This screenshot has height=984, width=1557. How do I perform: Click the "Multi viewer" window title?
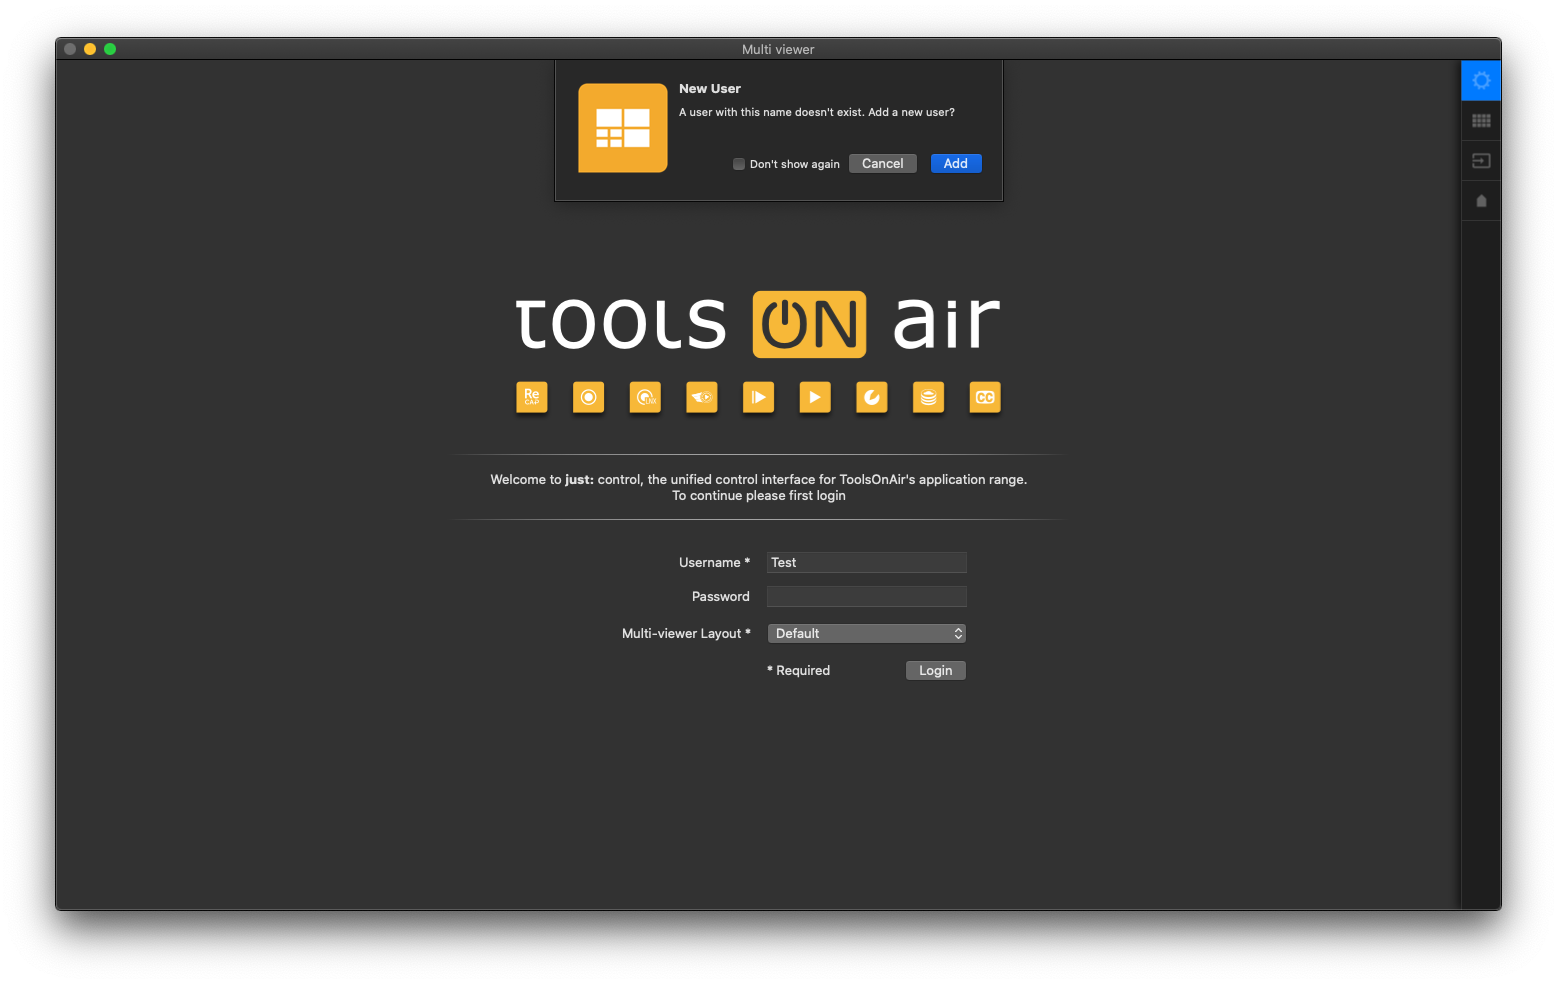pyautogui.click(x=778, y=49)
